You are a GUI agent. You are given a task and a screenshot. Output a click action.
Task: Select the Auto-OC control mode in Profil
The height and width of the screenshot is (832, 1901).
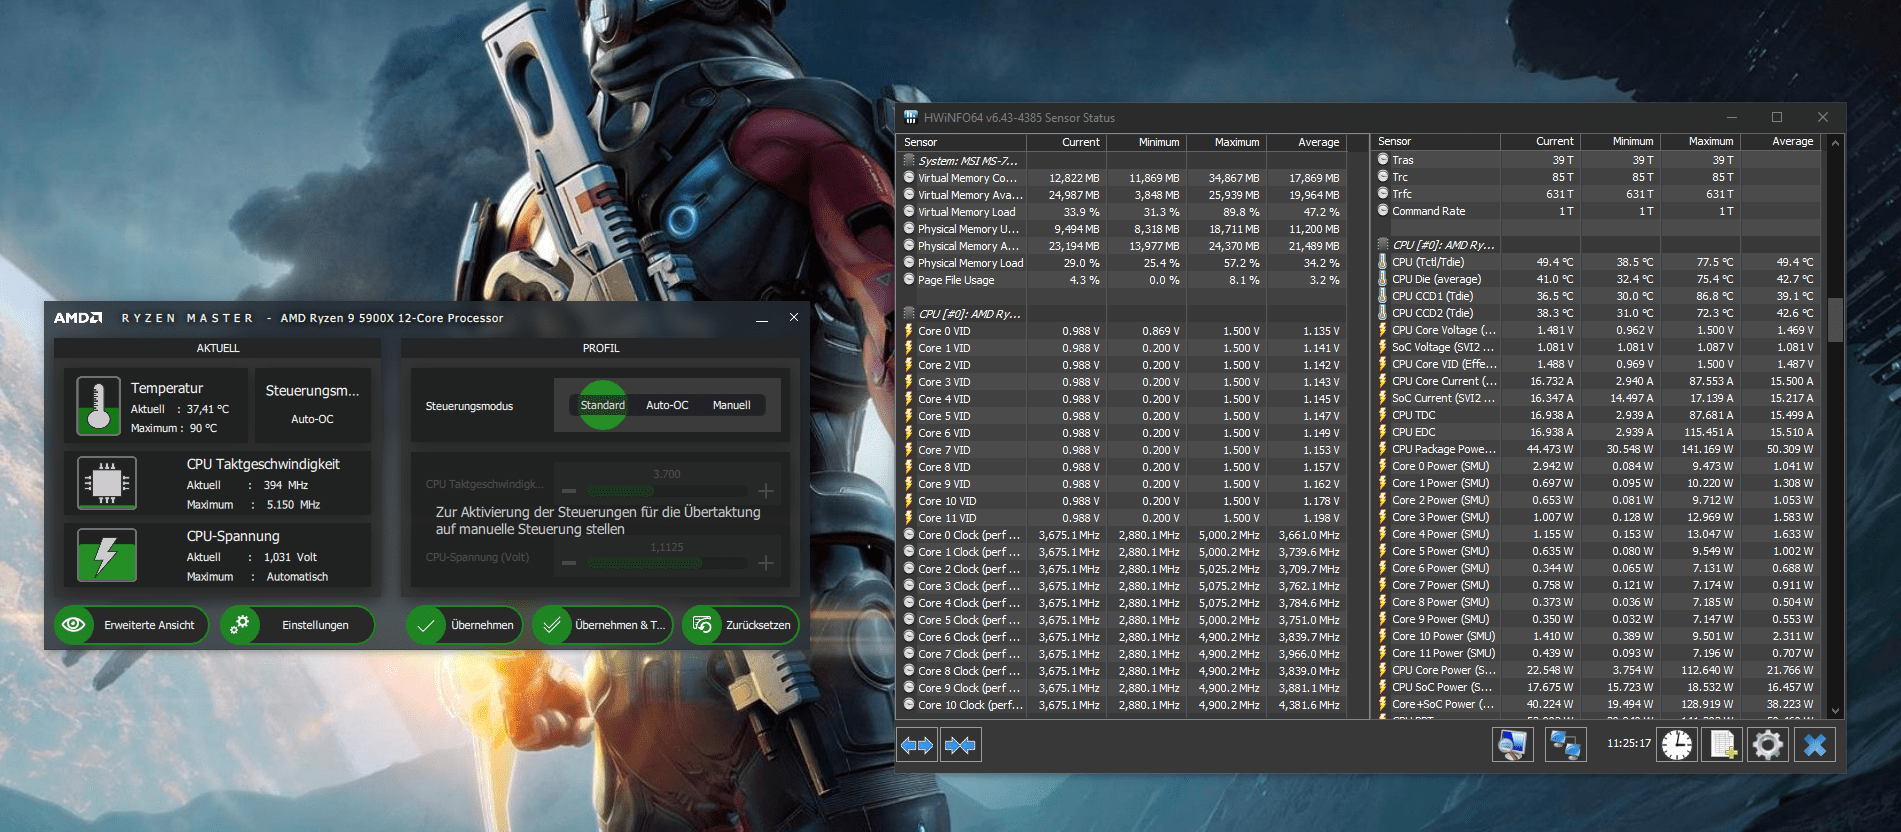point(667,405)
